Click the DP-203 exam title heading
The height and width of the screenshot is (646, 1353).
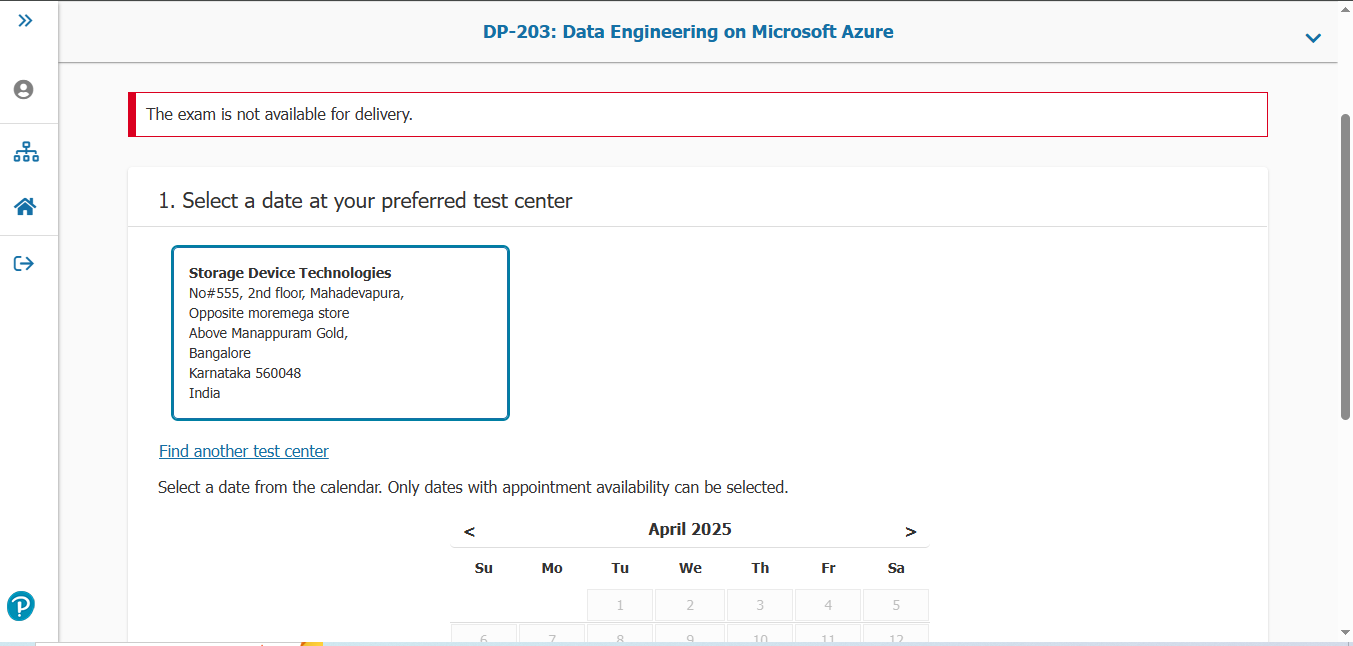click(687, 31)
